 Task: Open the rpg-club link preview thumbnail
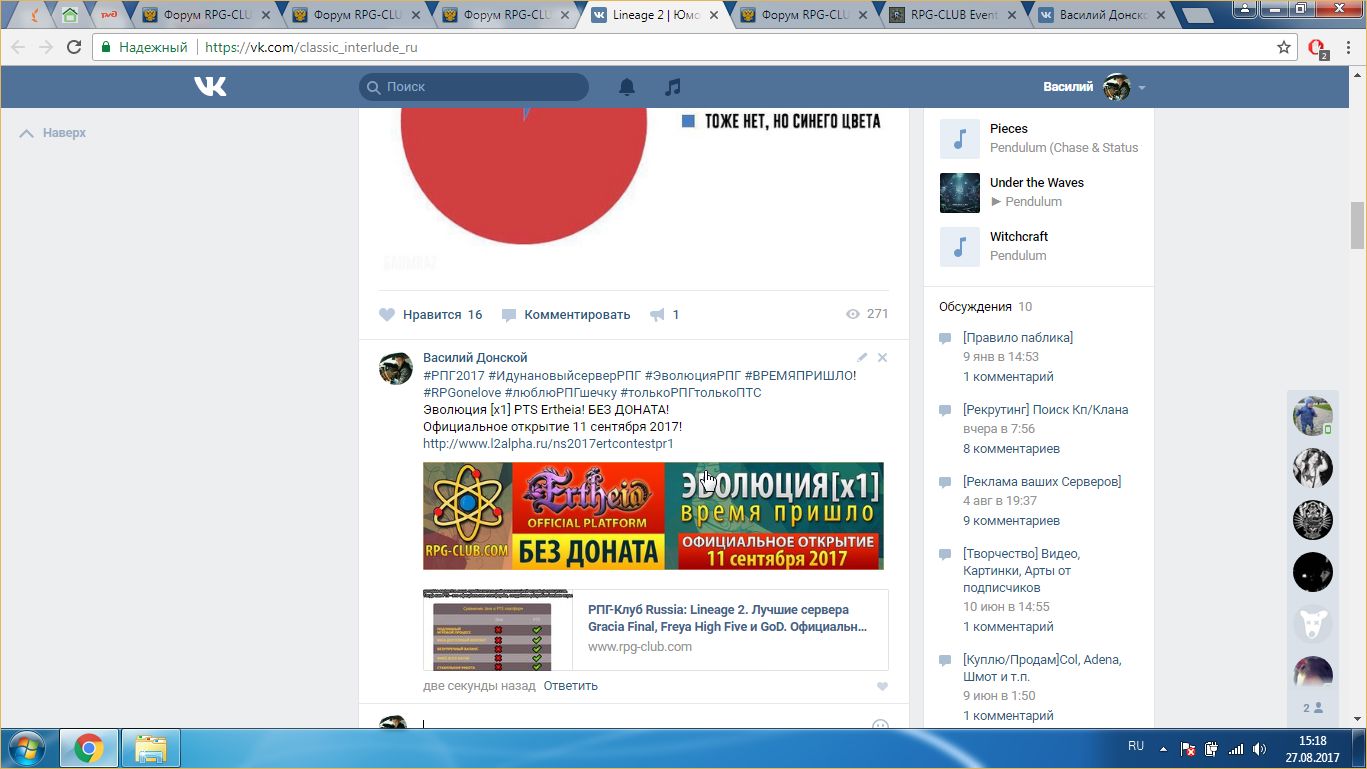pos(498,630)
